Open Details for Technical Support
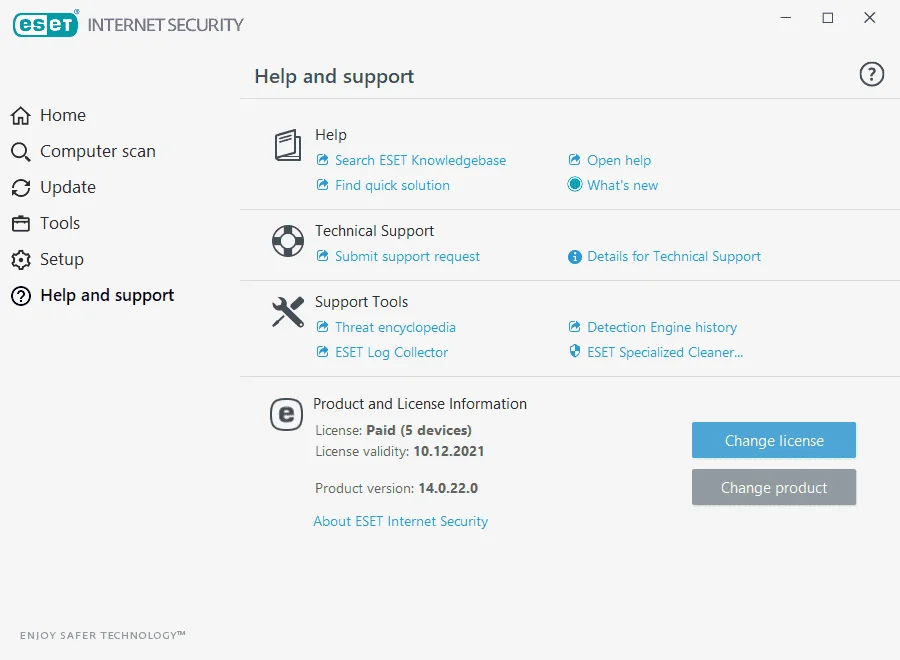Viewport: 900px width, 660px height. click(674, 257)
